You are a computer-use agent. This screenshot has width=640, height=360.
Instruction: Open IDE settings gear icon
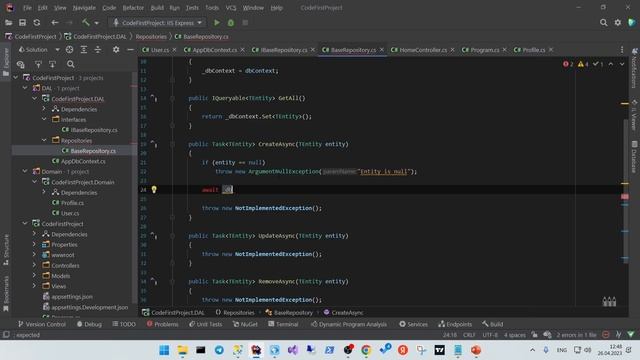[x=618, y=23]
